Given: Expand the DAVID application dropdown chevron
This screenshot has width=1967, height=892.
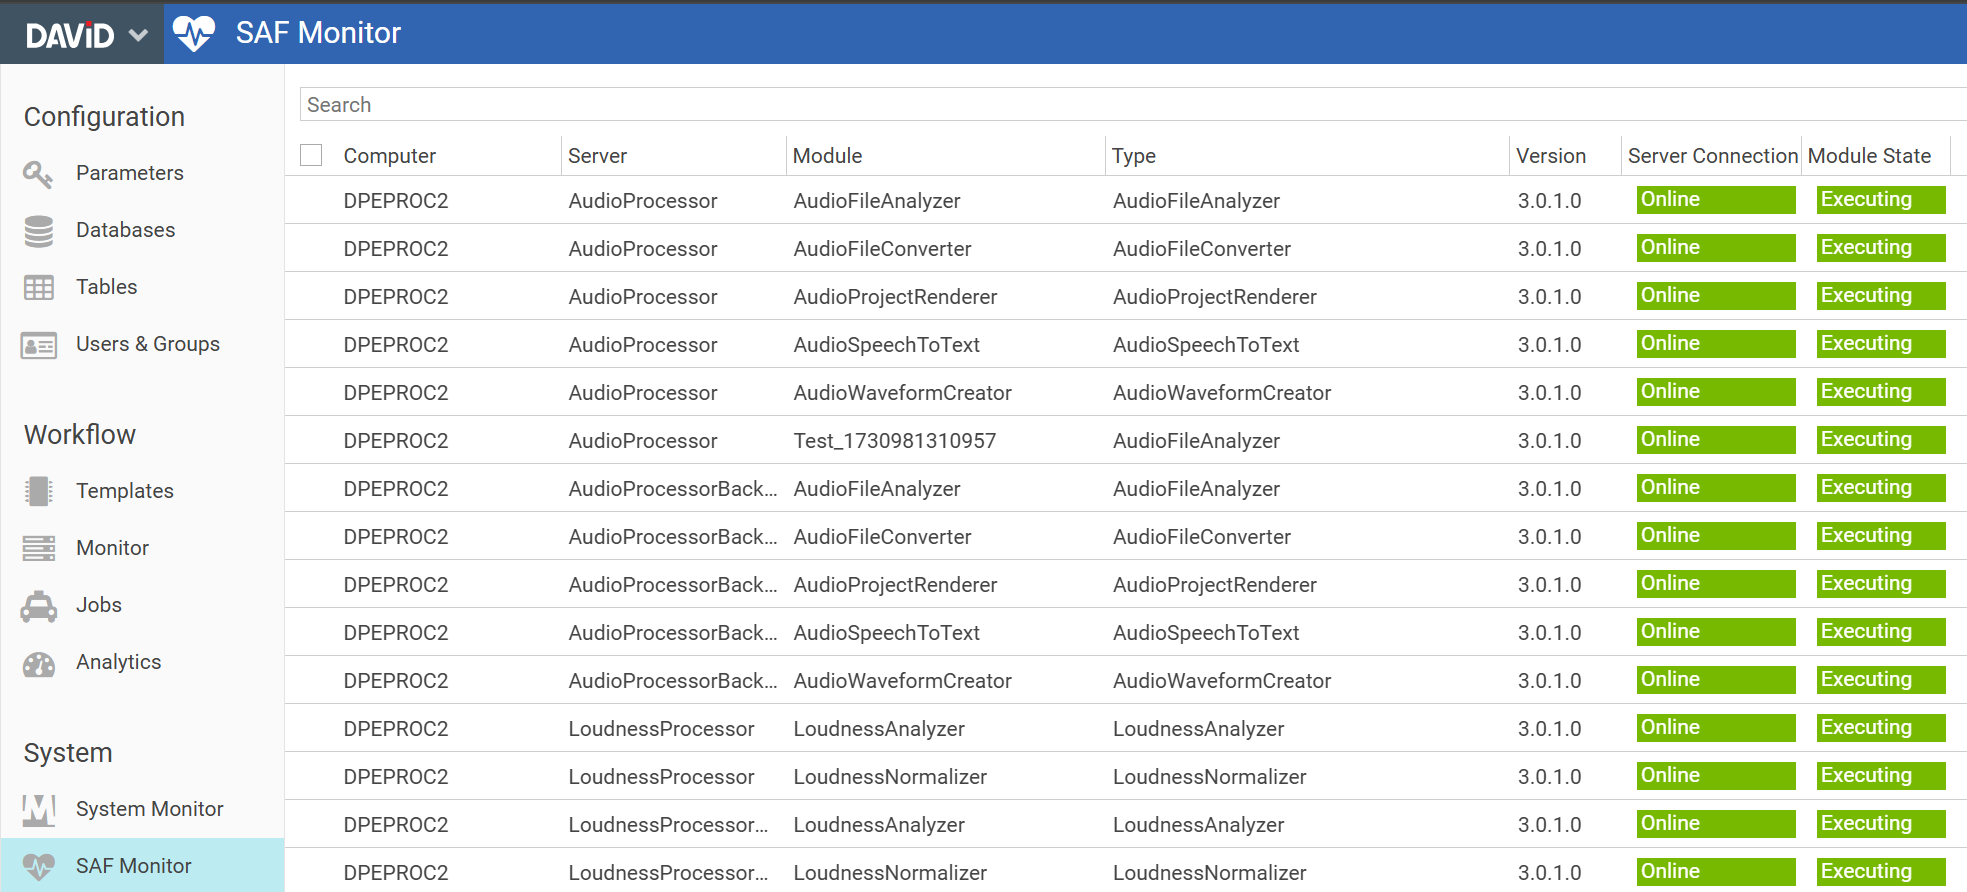Looking at the screenshot, I should click(138, 35).
